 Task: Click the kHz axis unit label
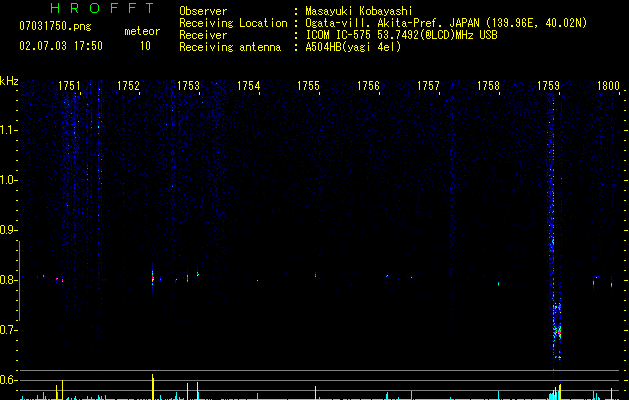tap(9, 81)
